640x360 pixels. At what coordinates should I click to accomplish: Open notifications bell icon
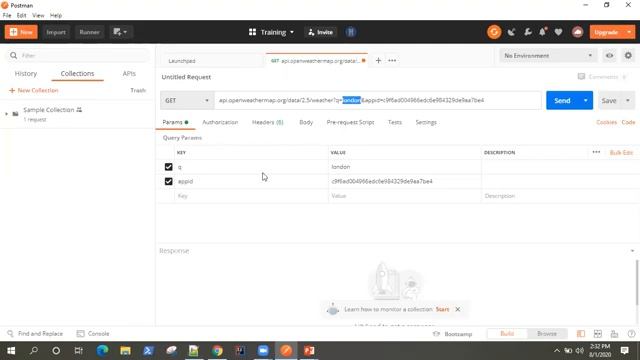point(542,32)
